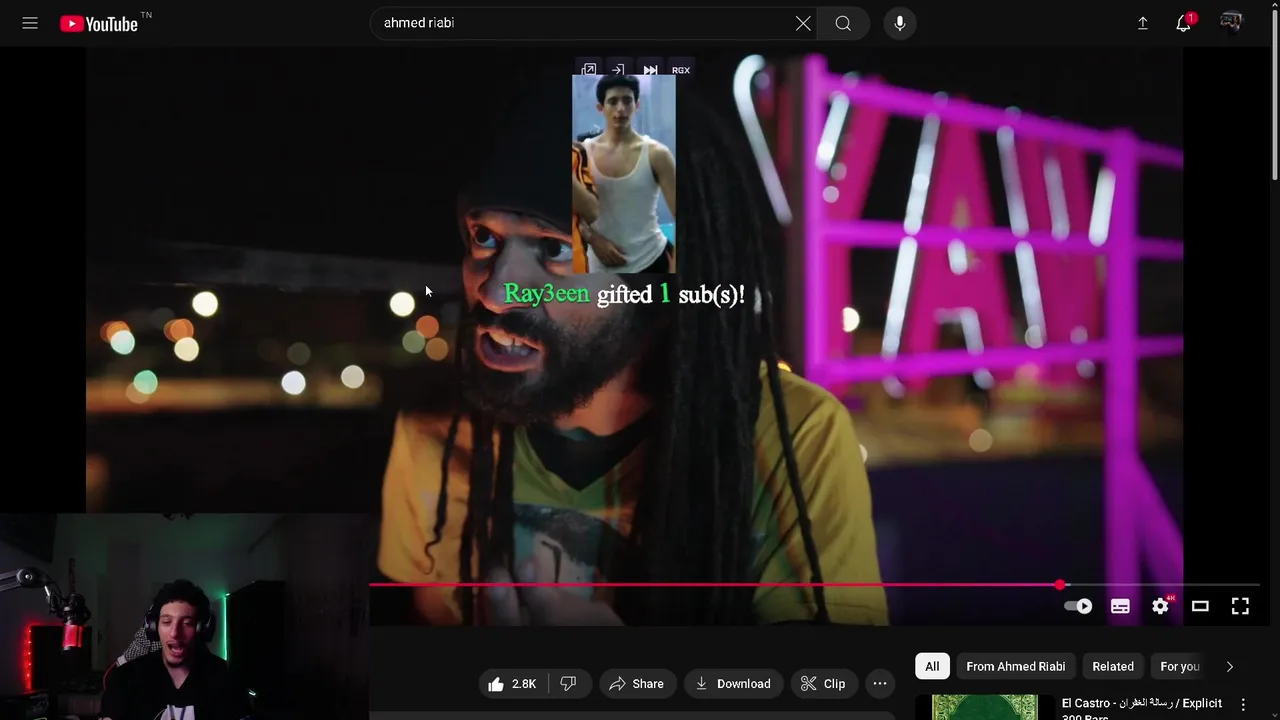
Task: Select the Related chip
Action: pos(1113,666)
